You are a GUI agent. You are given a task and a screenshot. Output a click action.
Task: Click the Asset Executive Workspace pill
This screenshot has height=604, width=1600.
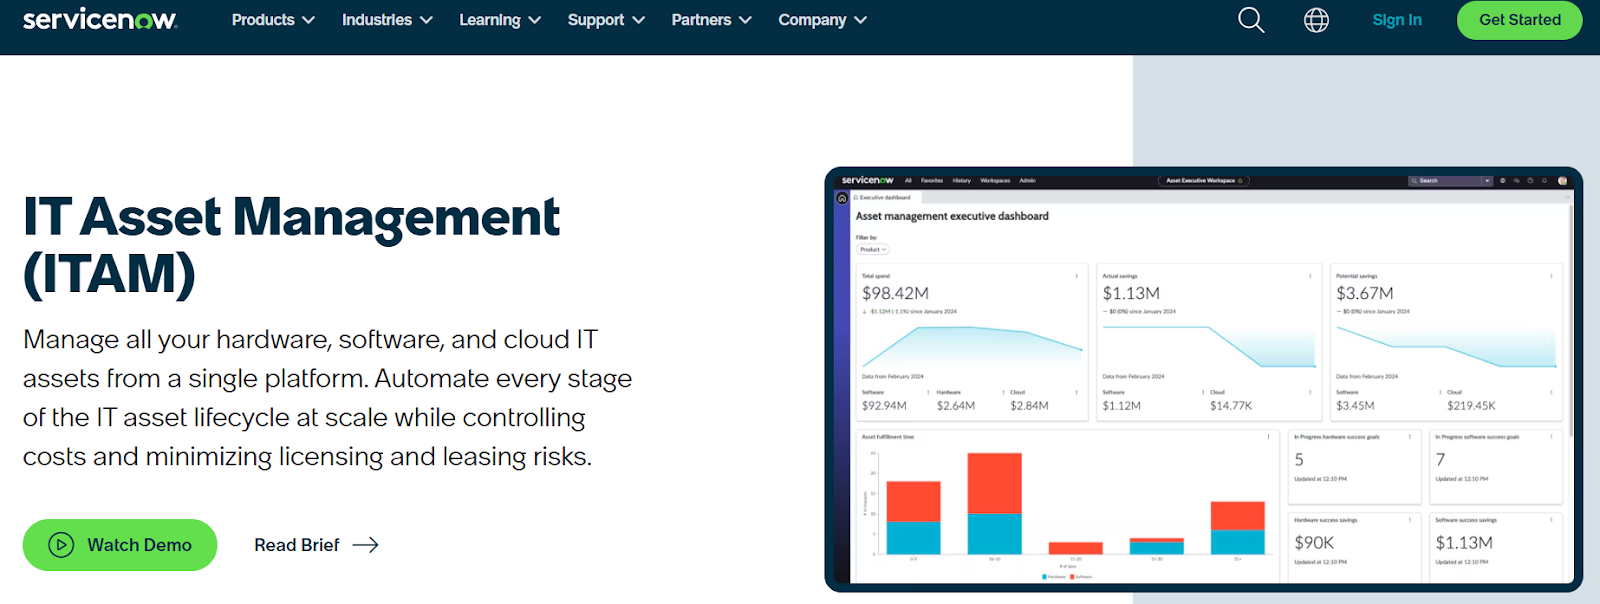click(x=1204, y=181)
